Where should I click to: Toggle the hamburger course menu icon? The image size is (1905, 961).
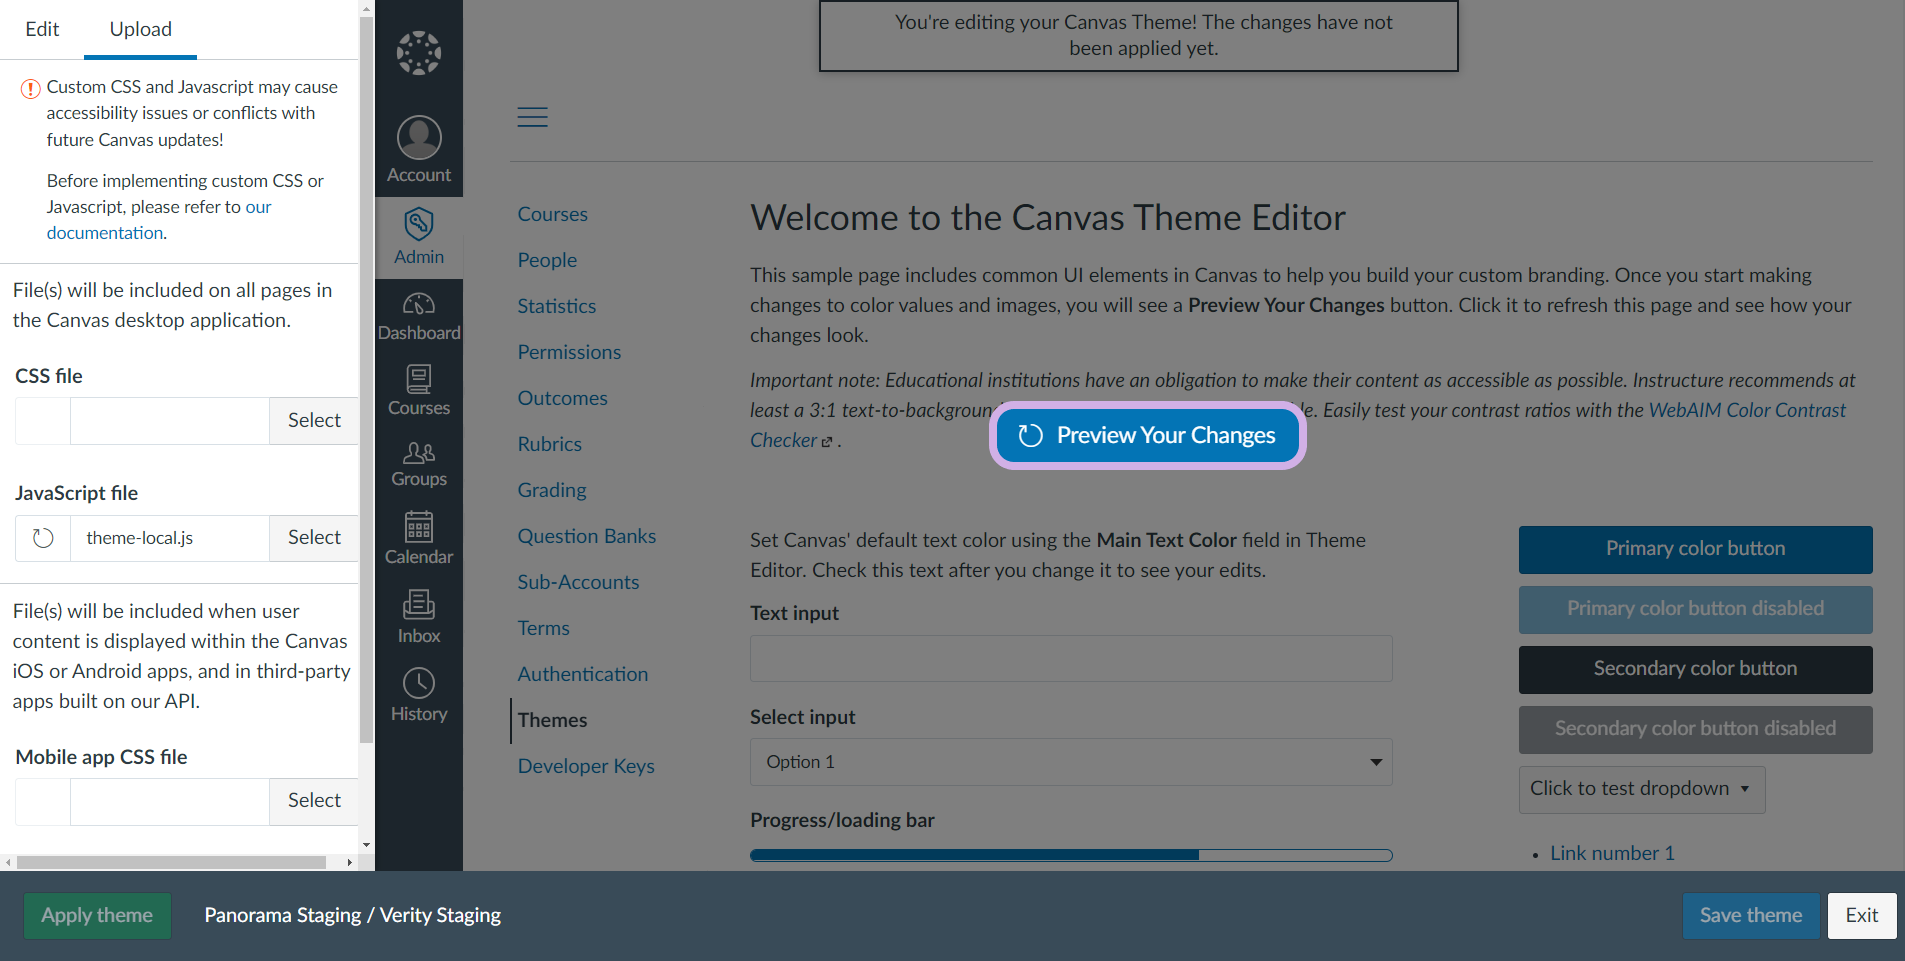click(532, 117)
